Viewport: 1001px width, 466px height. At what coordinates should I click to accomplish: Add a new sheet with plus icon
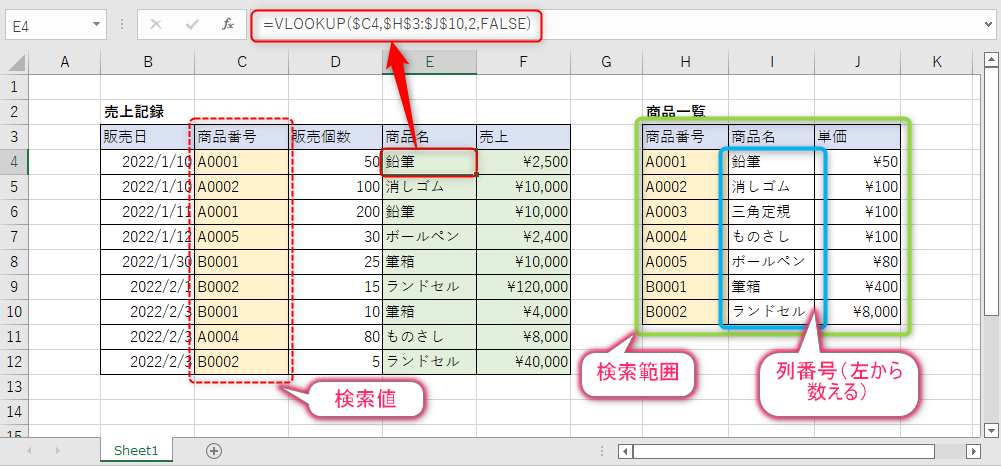click(x=212, y=451)
